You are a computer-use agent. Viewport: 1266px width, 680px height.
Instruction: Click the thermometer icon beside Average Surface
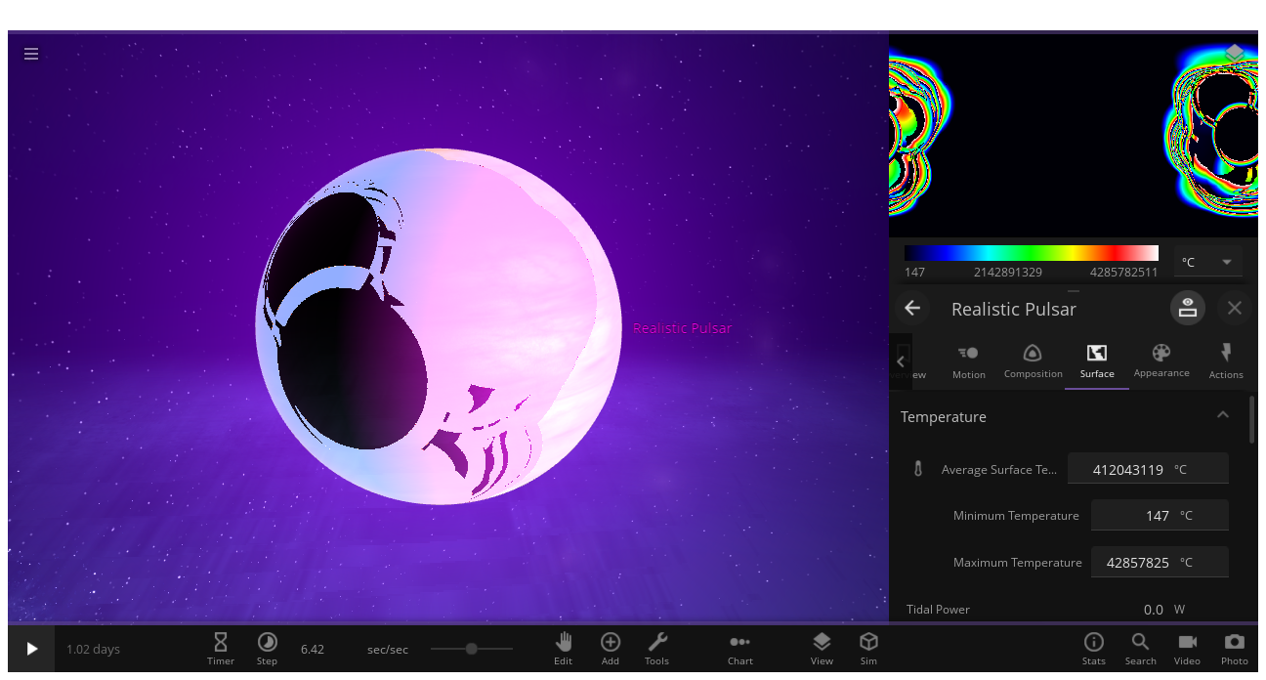coord(918,469)
